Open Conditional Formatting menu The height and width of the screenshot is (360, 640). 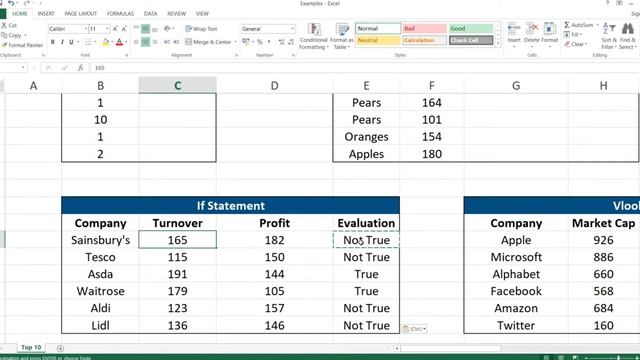tap(313, 36)
